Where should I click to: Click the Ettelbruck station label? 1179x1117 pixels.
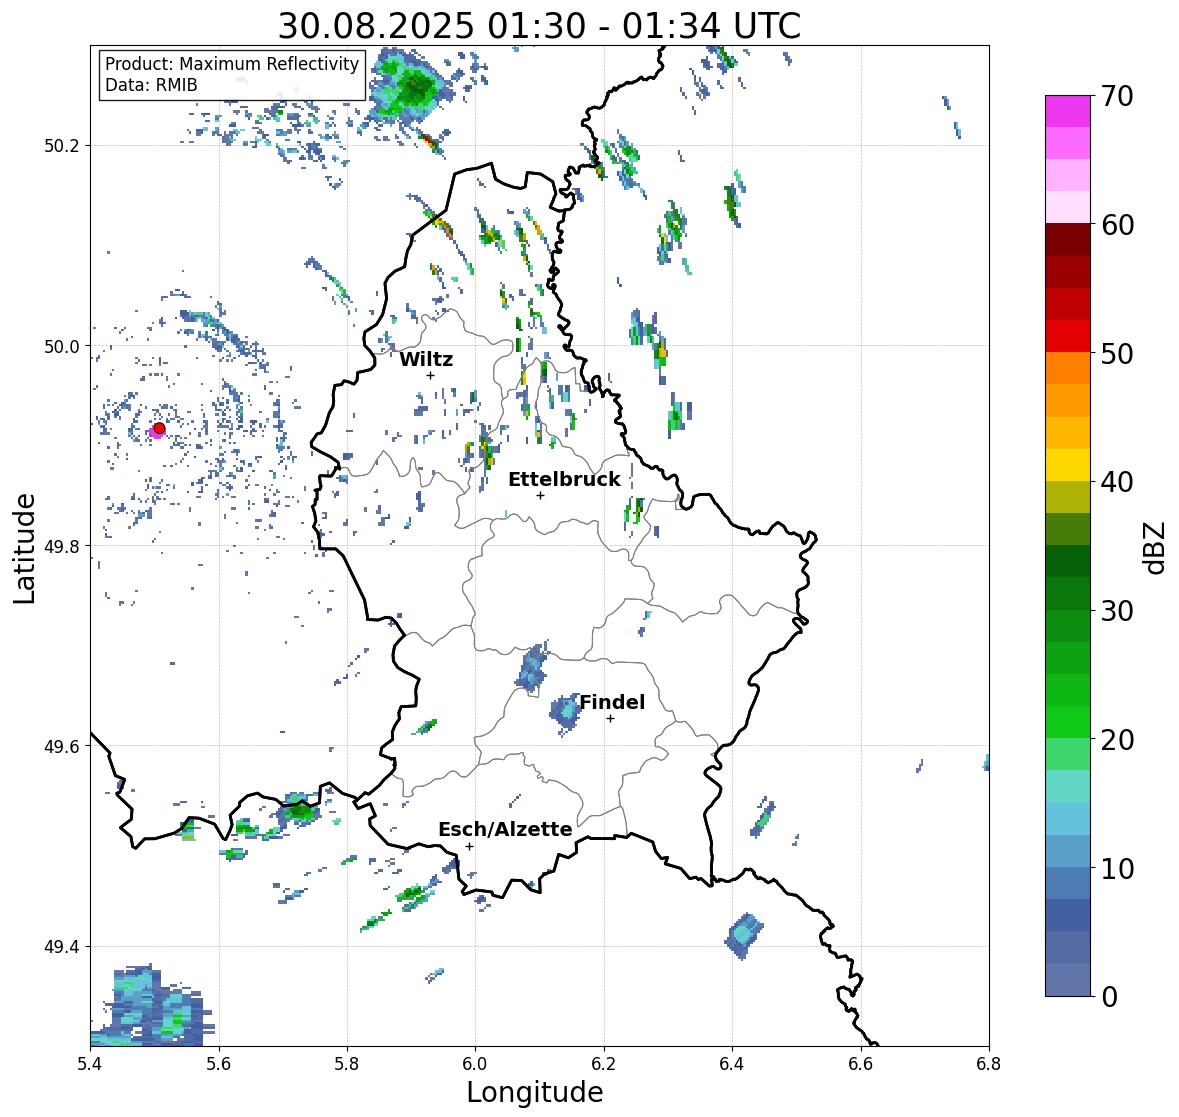pyautogui.click(x=564, y=479)
